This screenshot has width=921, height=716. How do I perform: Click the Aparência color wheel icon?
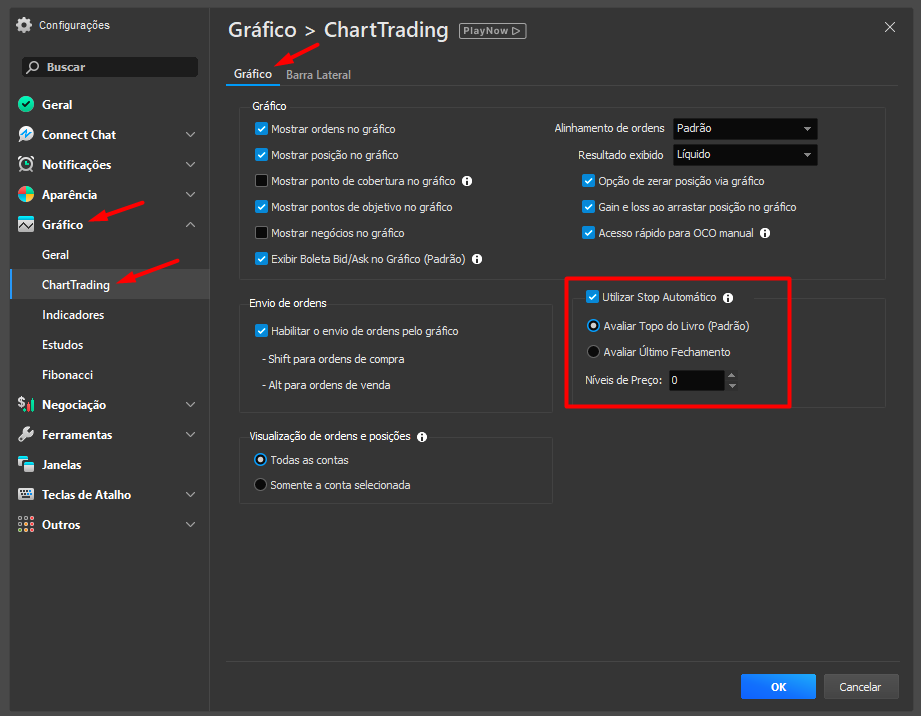(26, 195)
